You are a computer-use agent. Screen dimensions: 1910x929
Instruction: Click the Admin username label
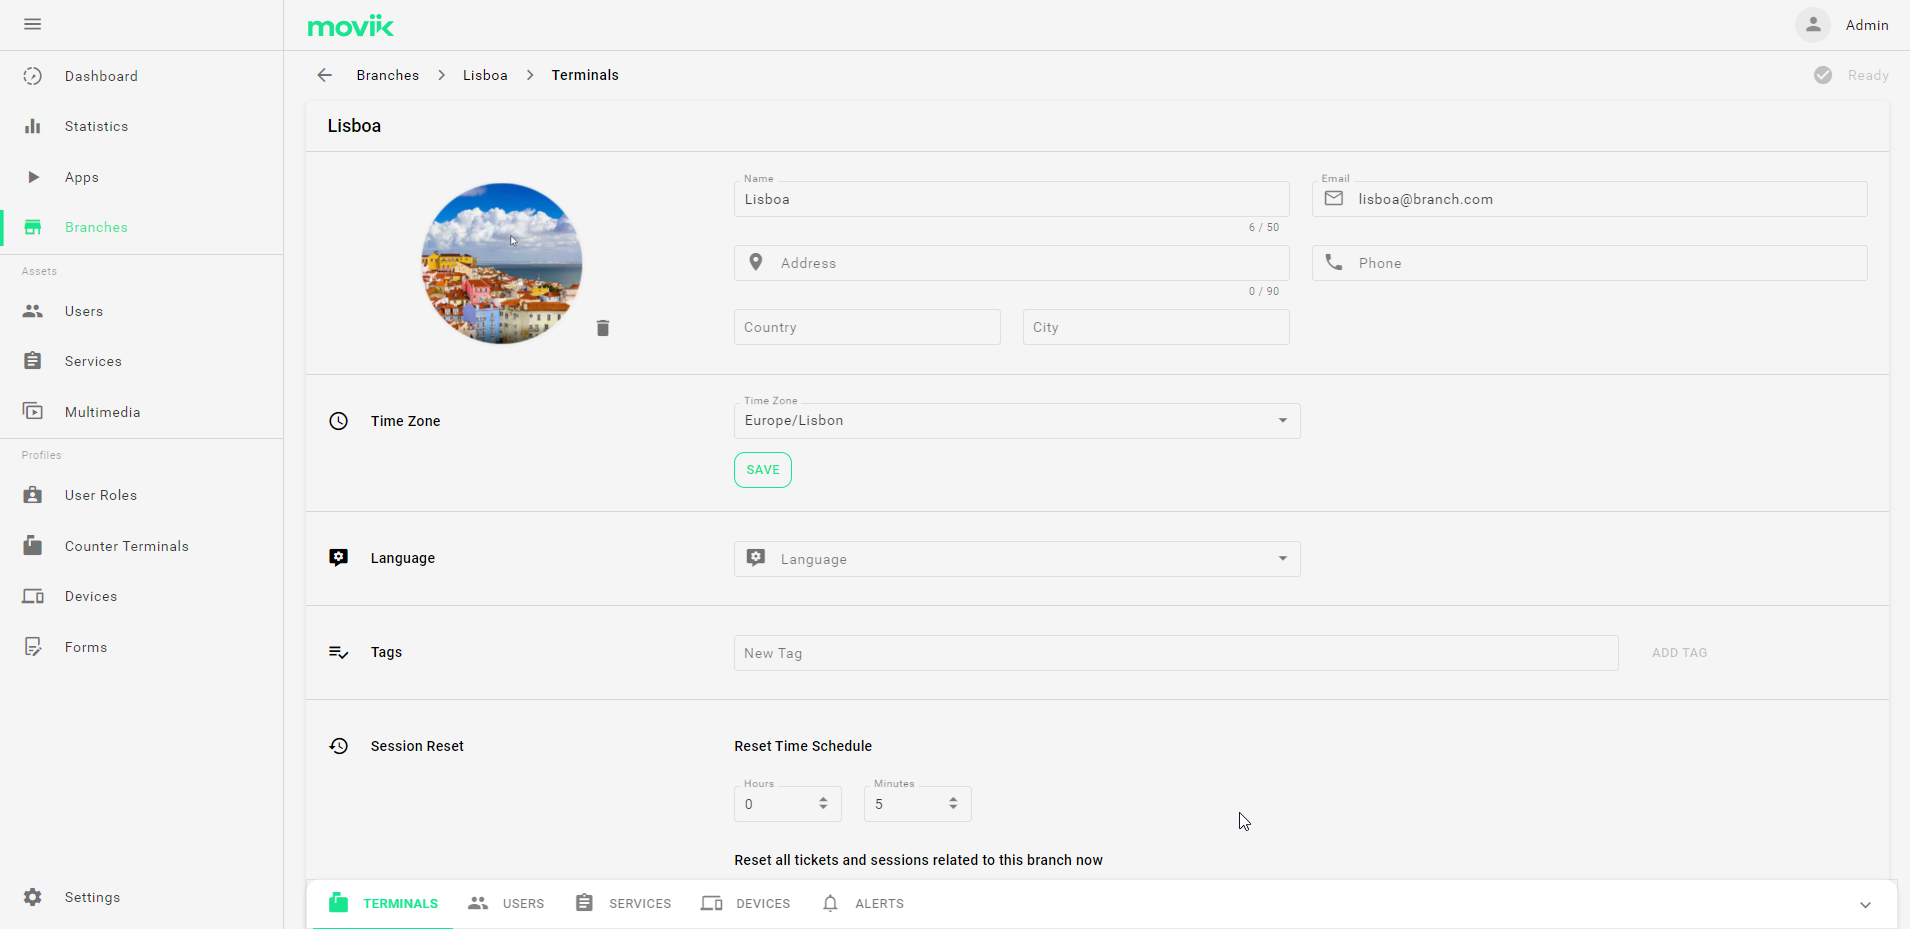coord(1867,25)
